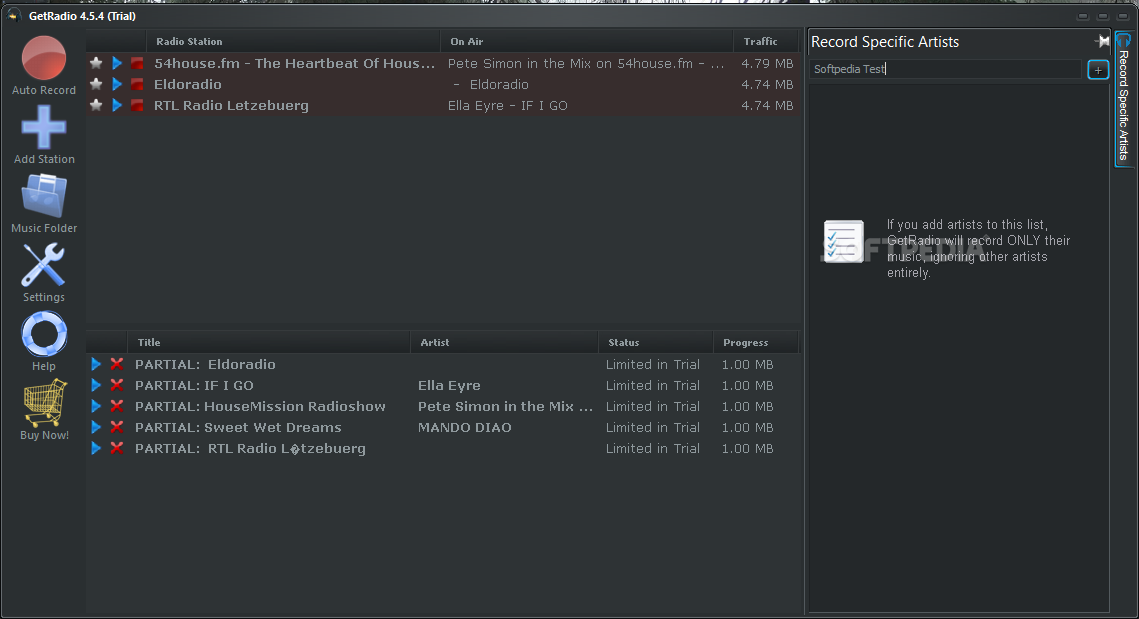Play the RTL Radio Letzebuerg station
The width and height of the screenshot is (1139, 619).
(x=117, y=105)
